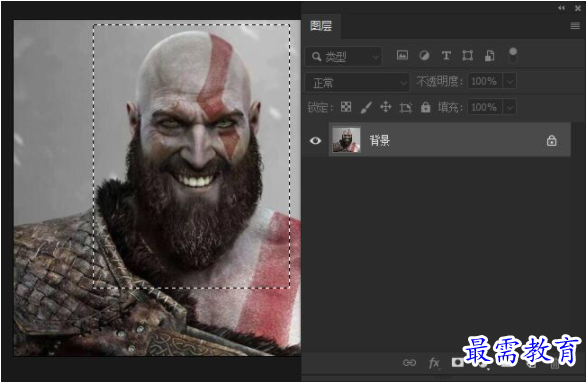Filter for smart objects icon
The width and height of the screenshot is (587, 382).
point(490,55)
